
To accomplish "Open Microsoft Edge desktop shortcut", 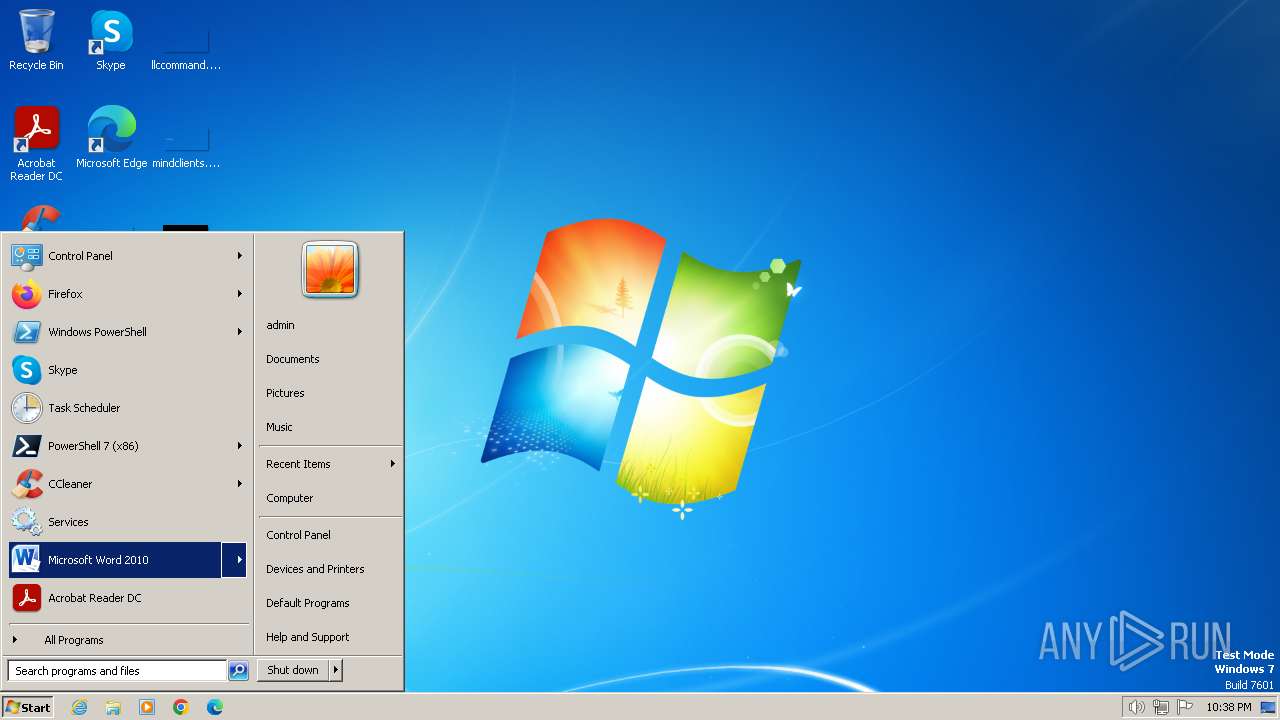I will point(111,137).
